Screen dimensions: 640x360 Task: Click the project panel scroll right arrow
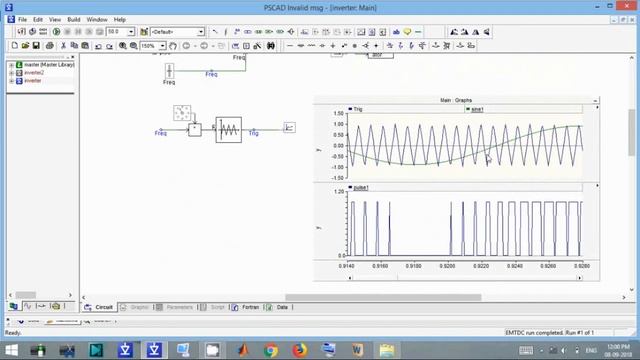(x=70, y=295)
